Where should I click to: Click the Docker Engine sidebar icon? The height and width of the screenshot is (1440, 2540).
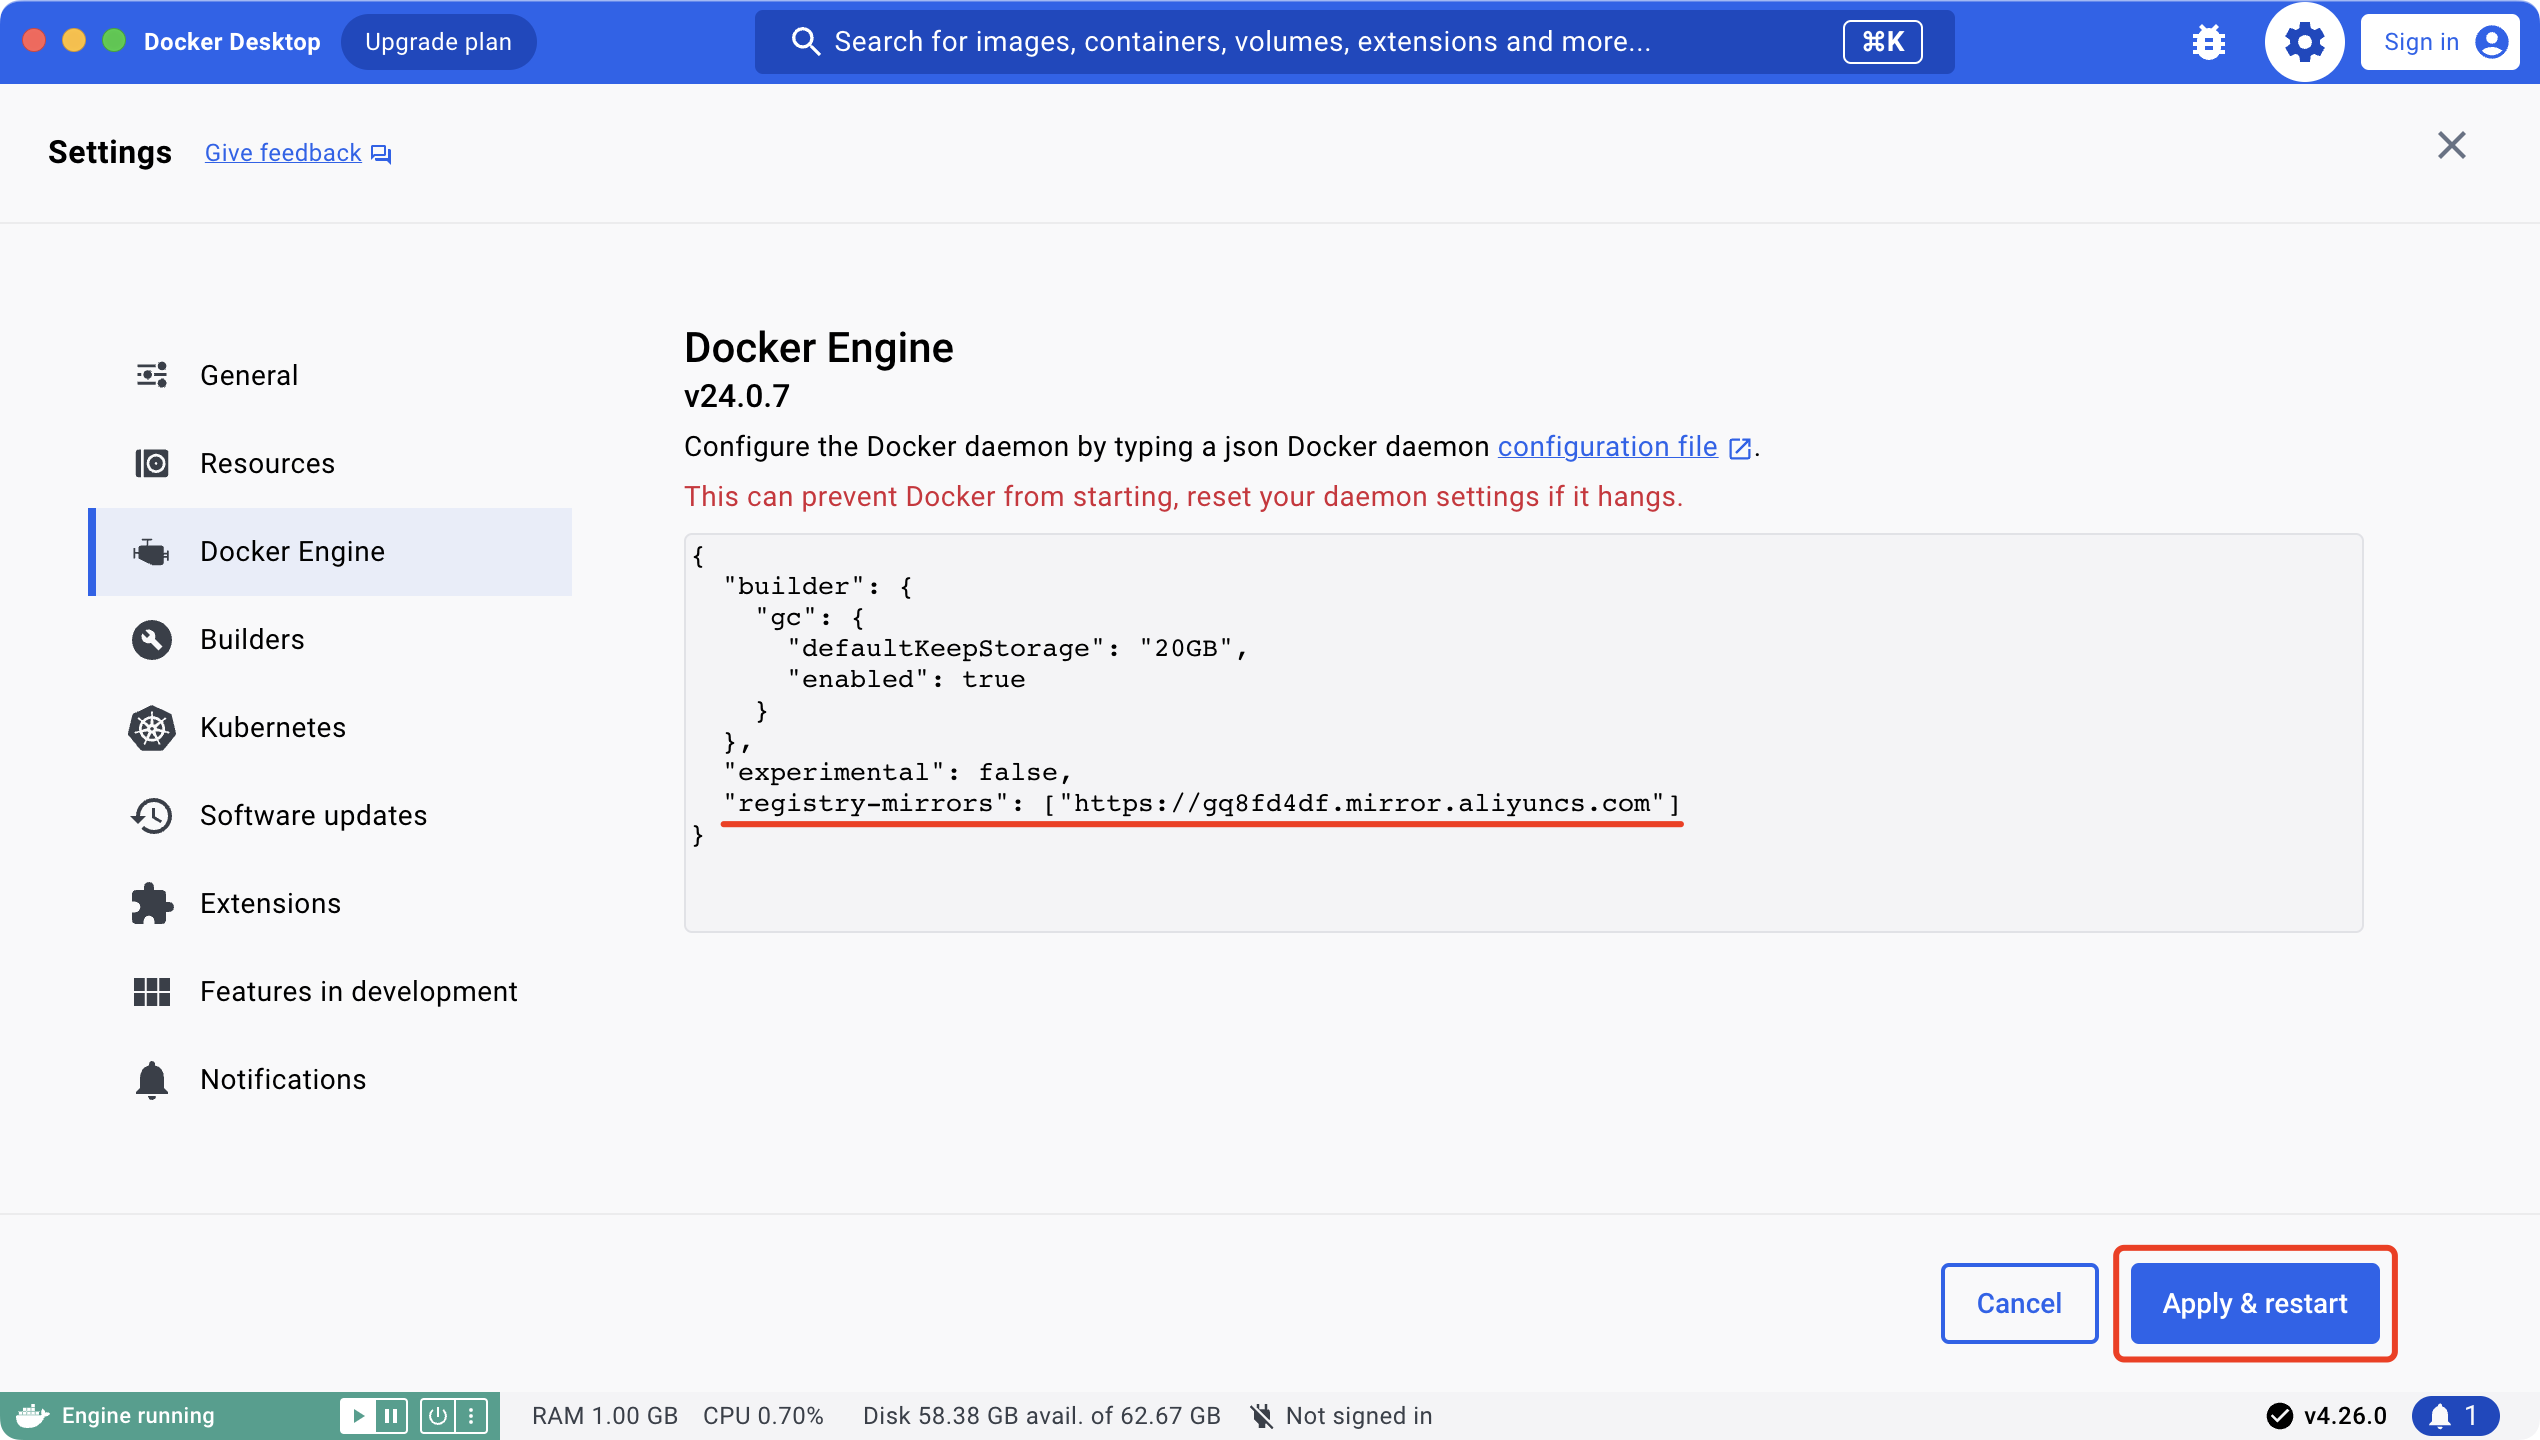pyautogui.click(x=154, y=550)
